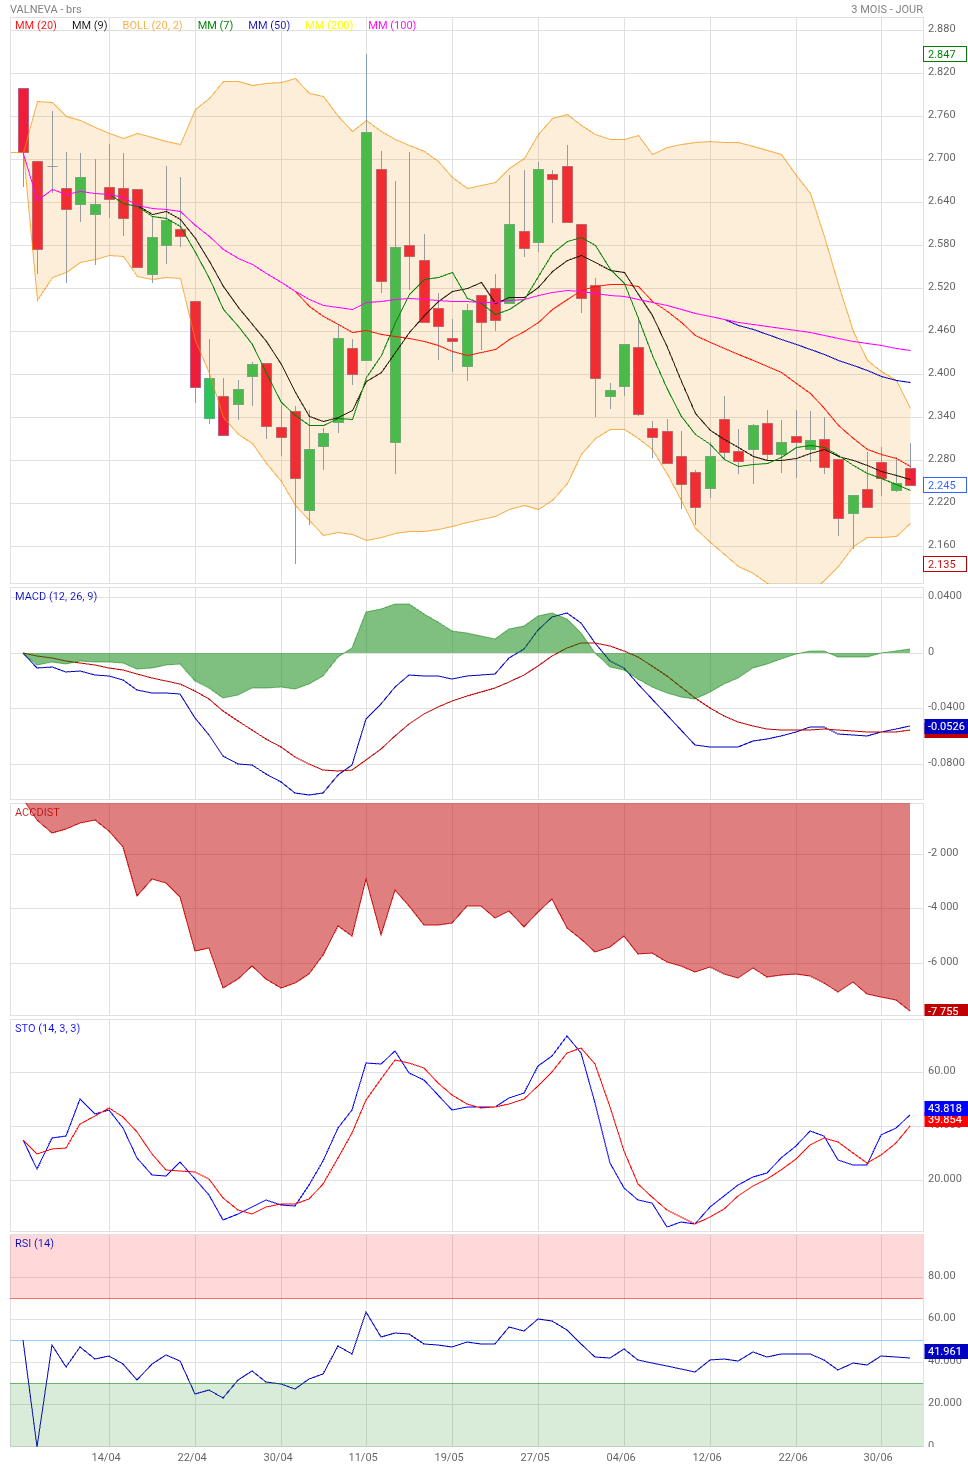Click the 2.340 price axis label
This screenshot has height=1467, width=968.
point(942,416)
